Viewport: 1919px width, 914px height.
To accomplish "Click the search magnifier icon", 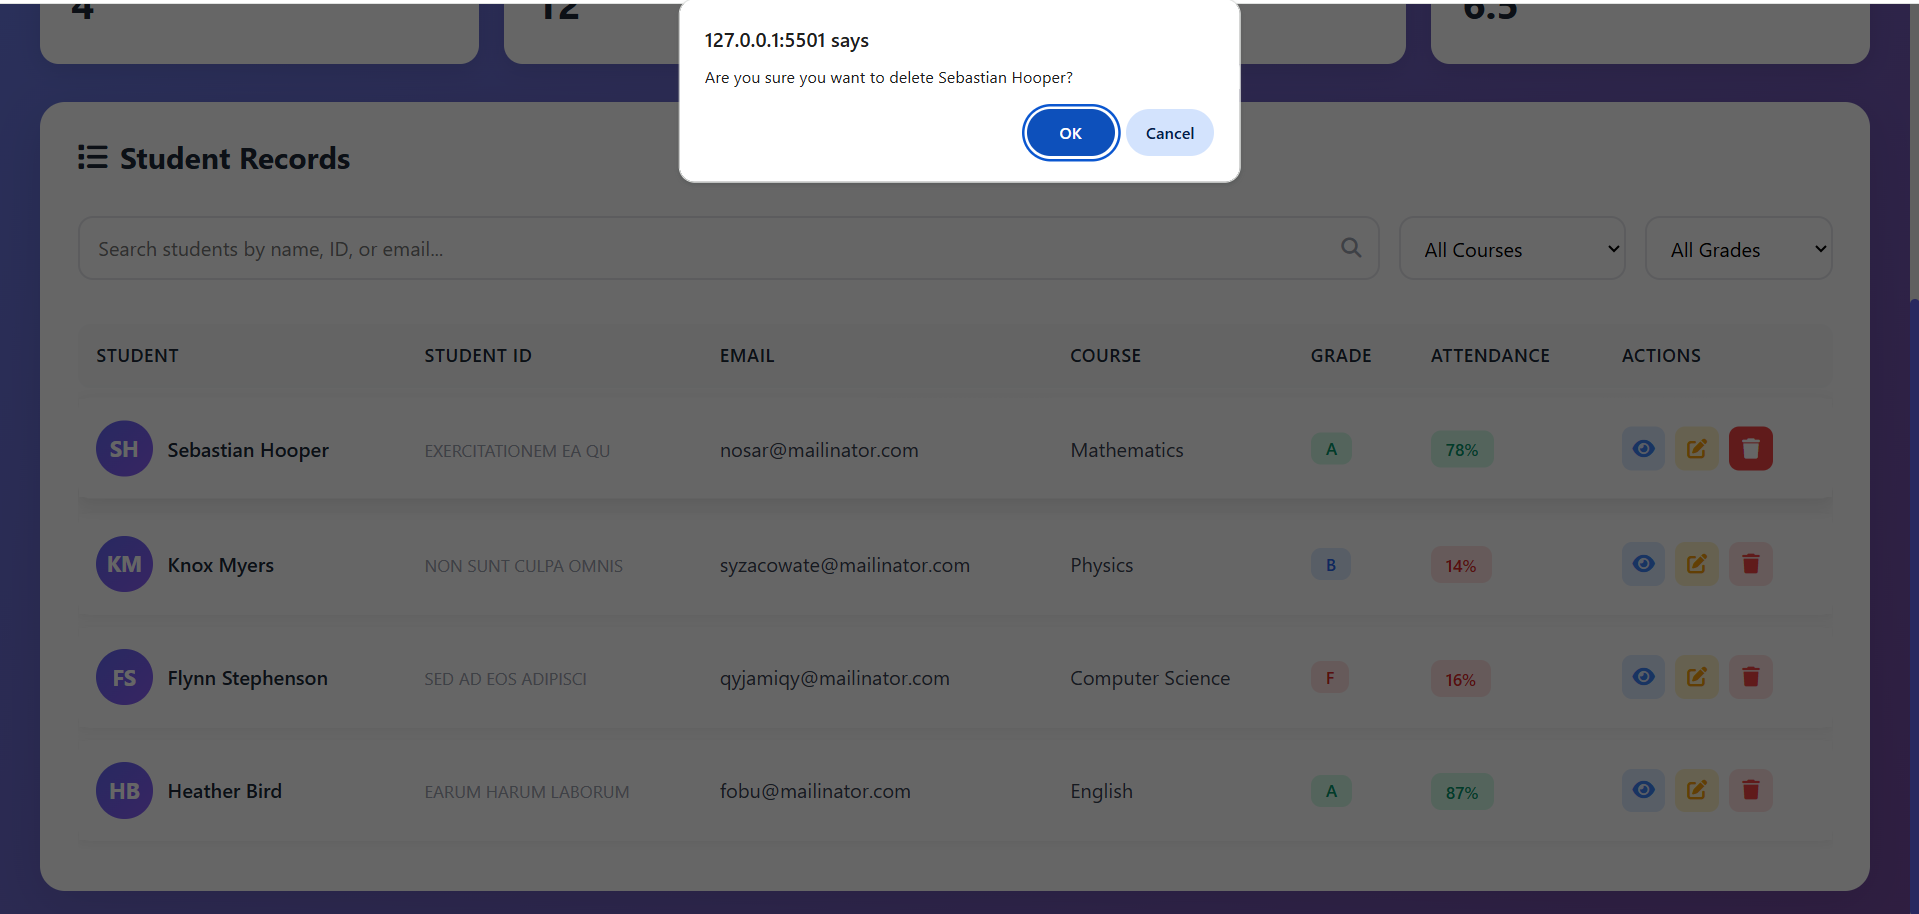I will coord(1351,247).
